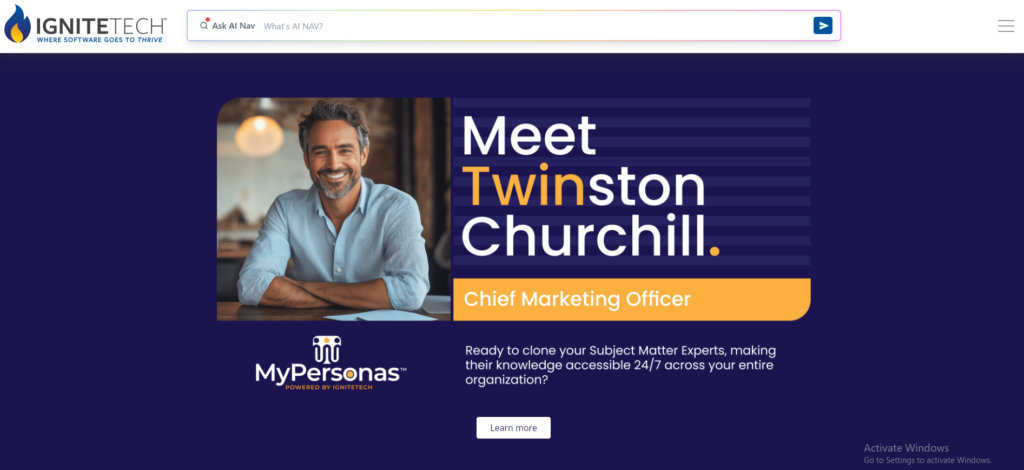
Task: Click the orange period after Churchill
Action: click(x=714, y=250)
